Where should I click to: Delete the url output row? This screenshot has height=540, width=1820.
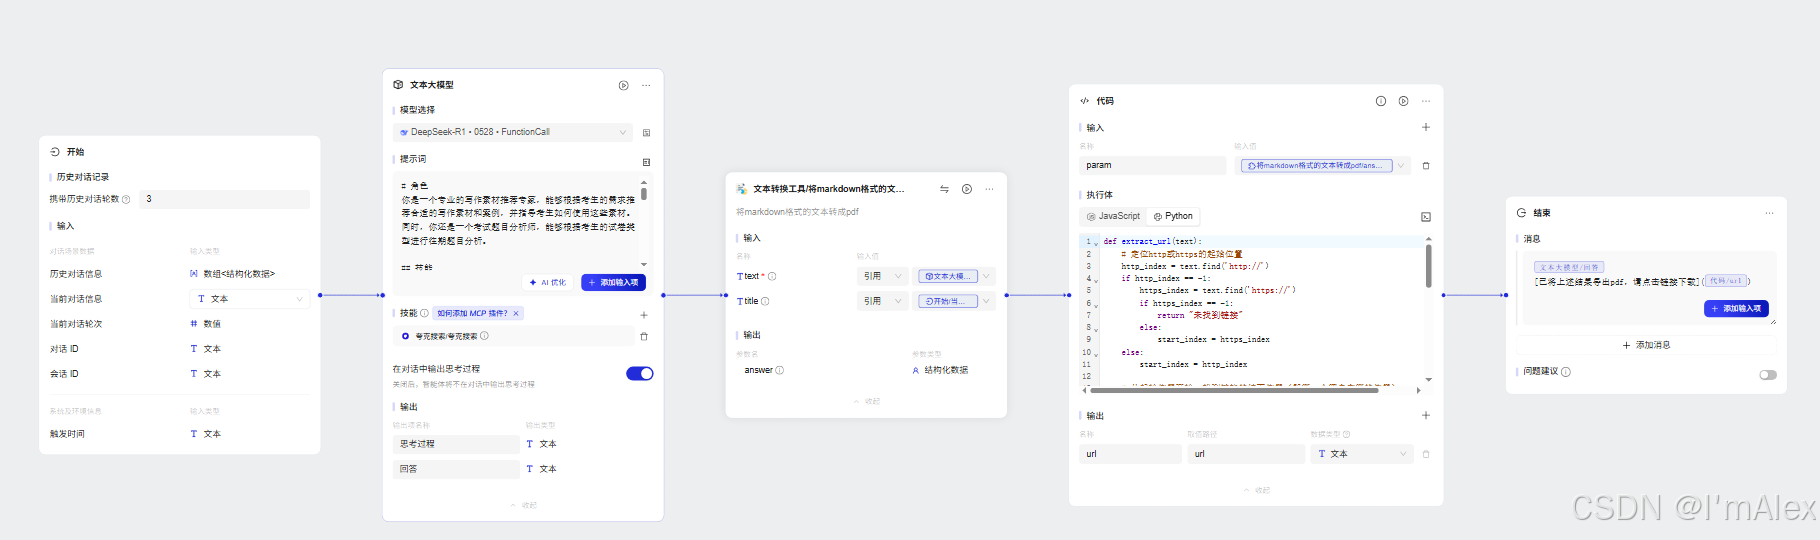point(1426,454)
